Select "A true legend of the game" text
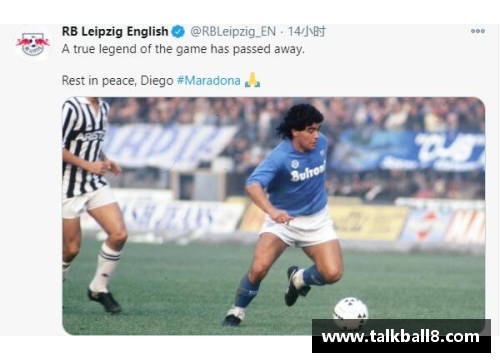500x362 pixels. [135, 49]
